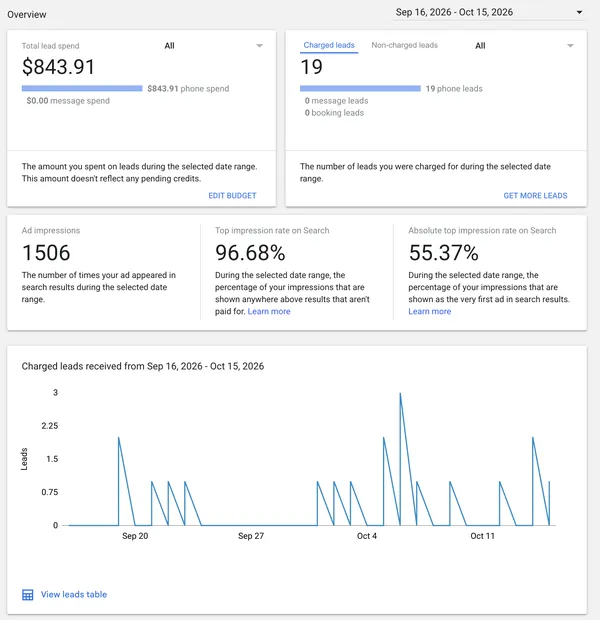Click the GET MORE LEADS button
This screenshot has height=620, width=600.
535,196
